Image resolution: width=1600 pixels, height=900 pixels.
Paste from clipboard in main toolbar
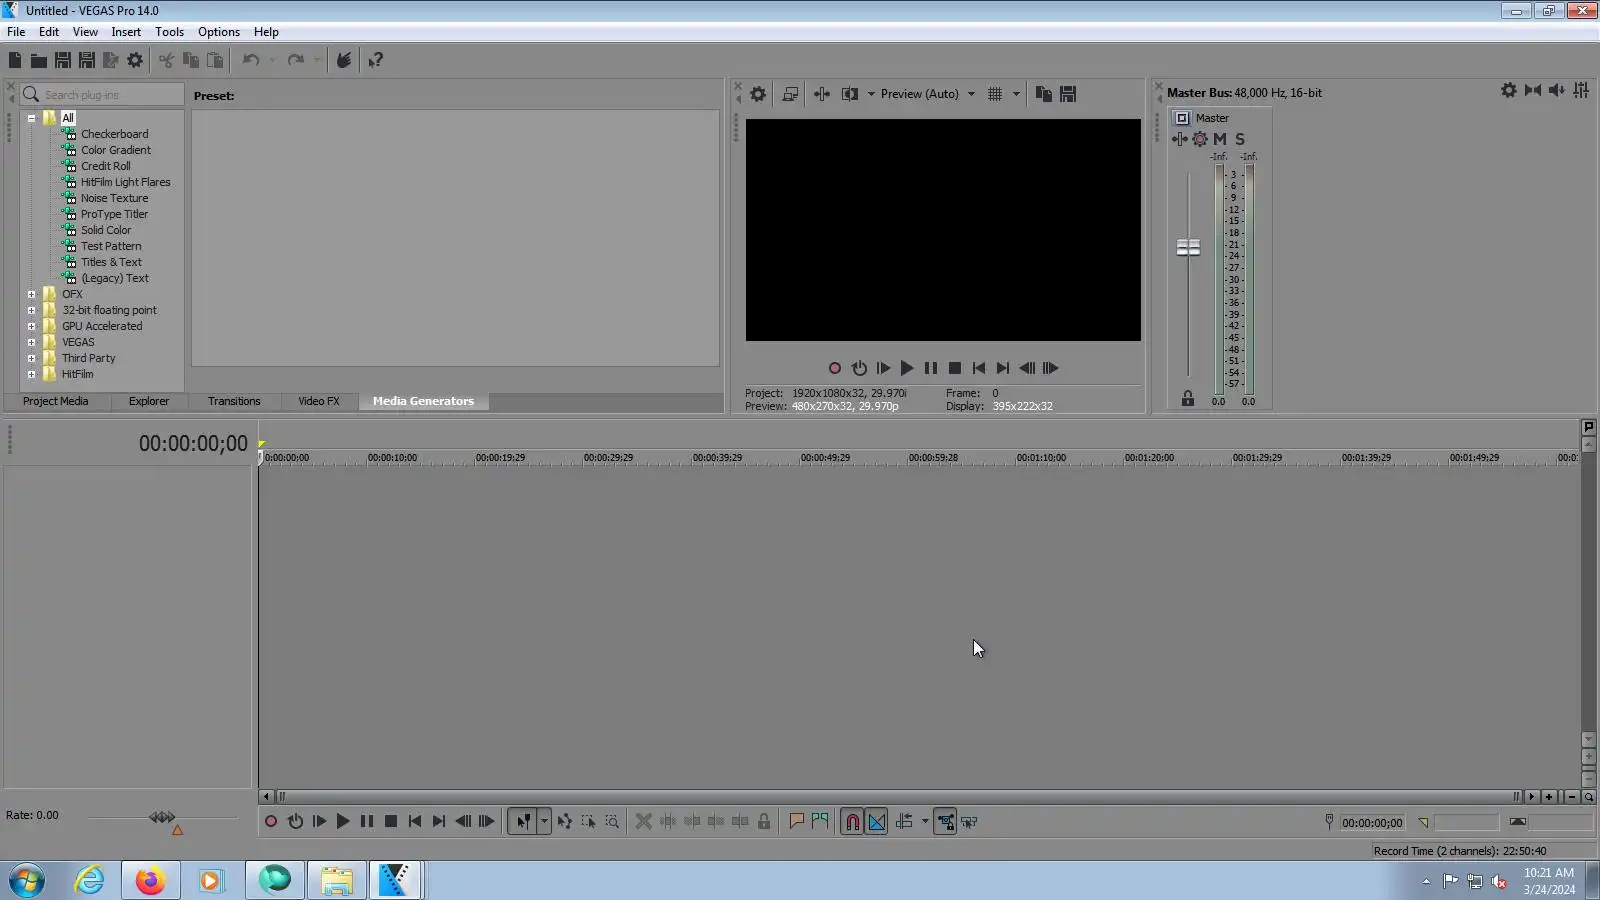[215, 60]
